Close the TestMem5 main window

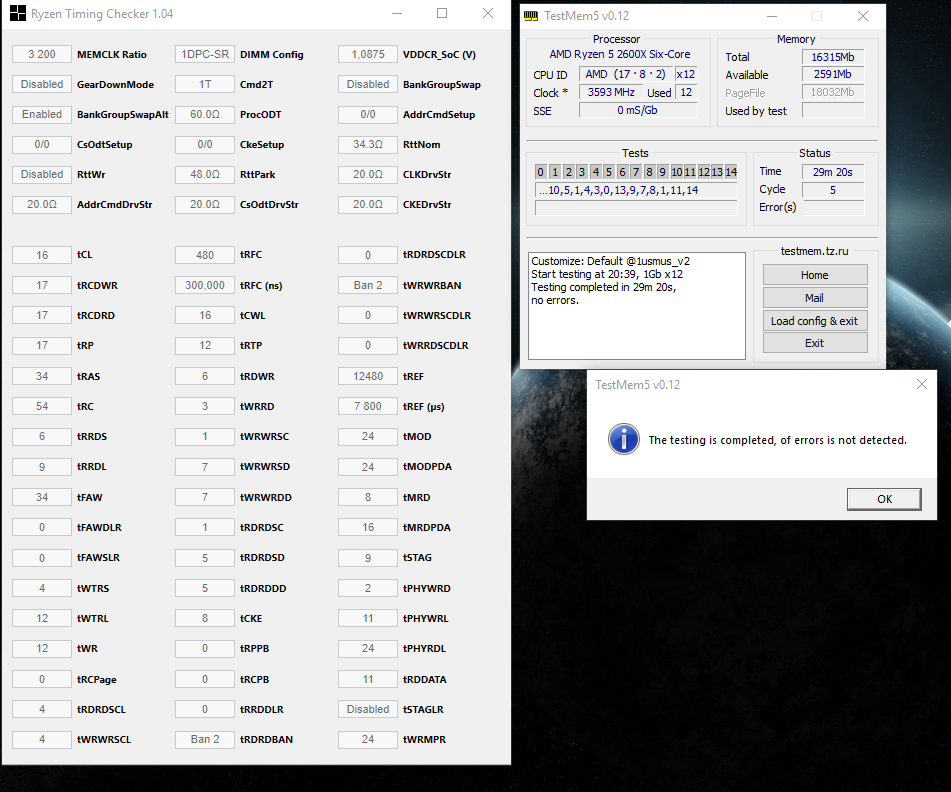coord(862,16)
